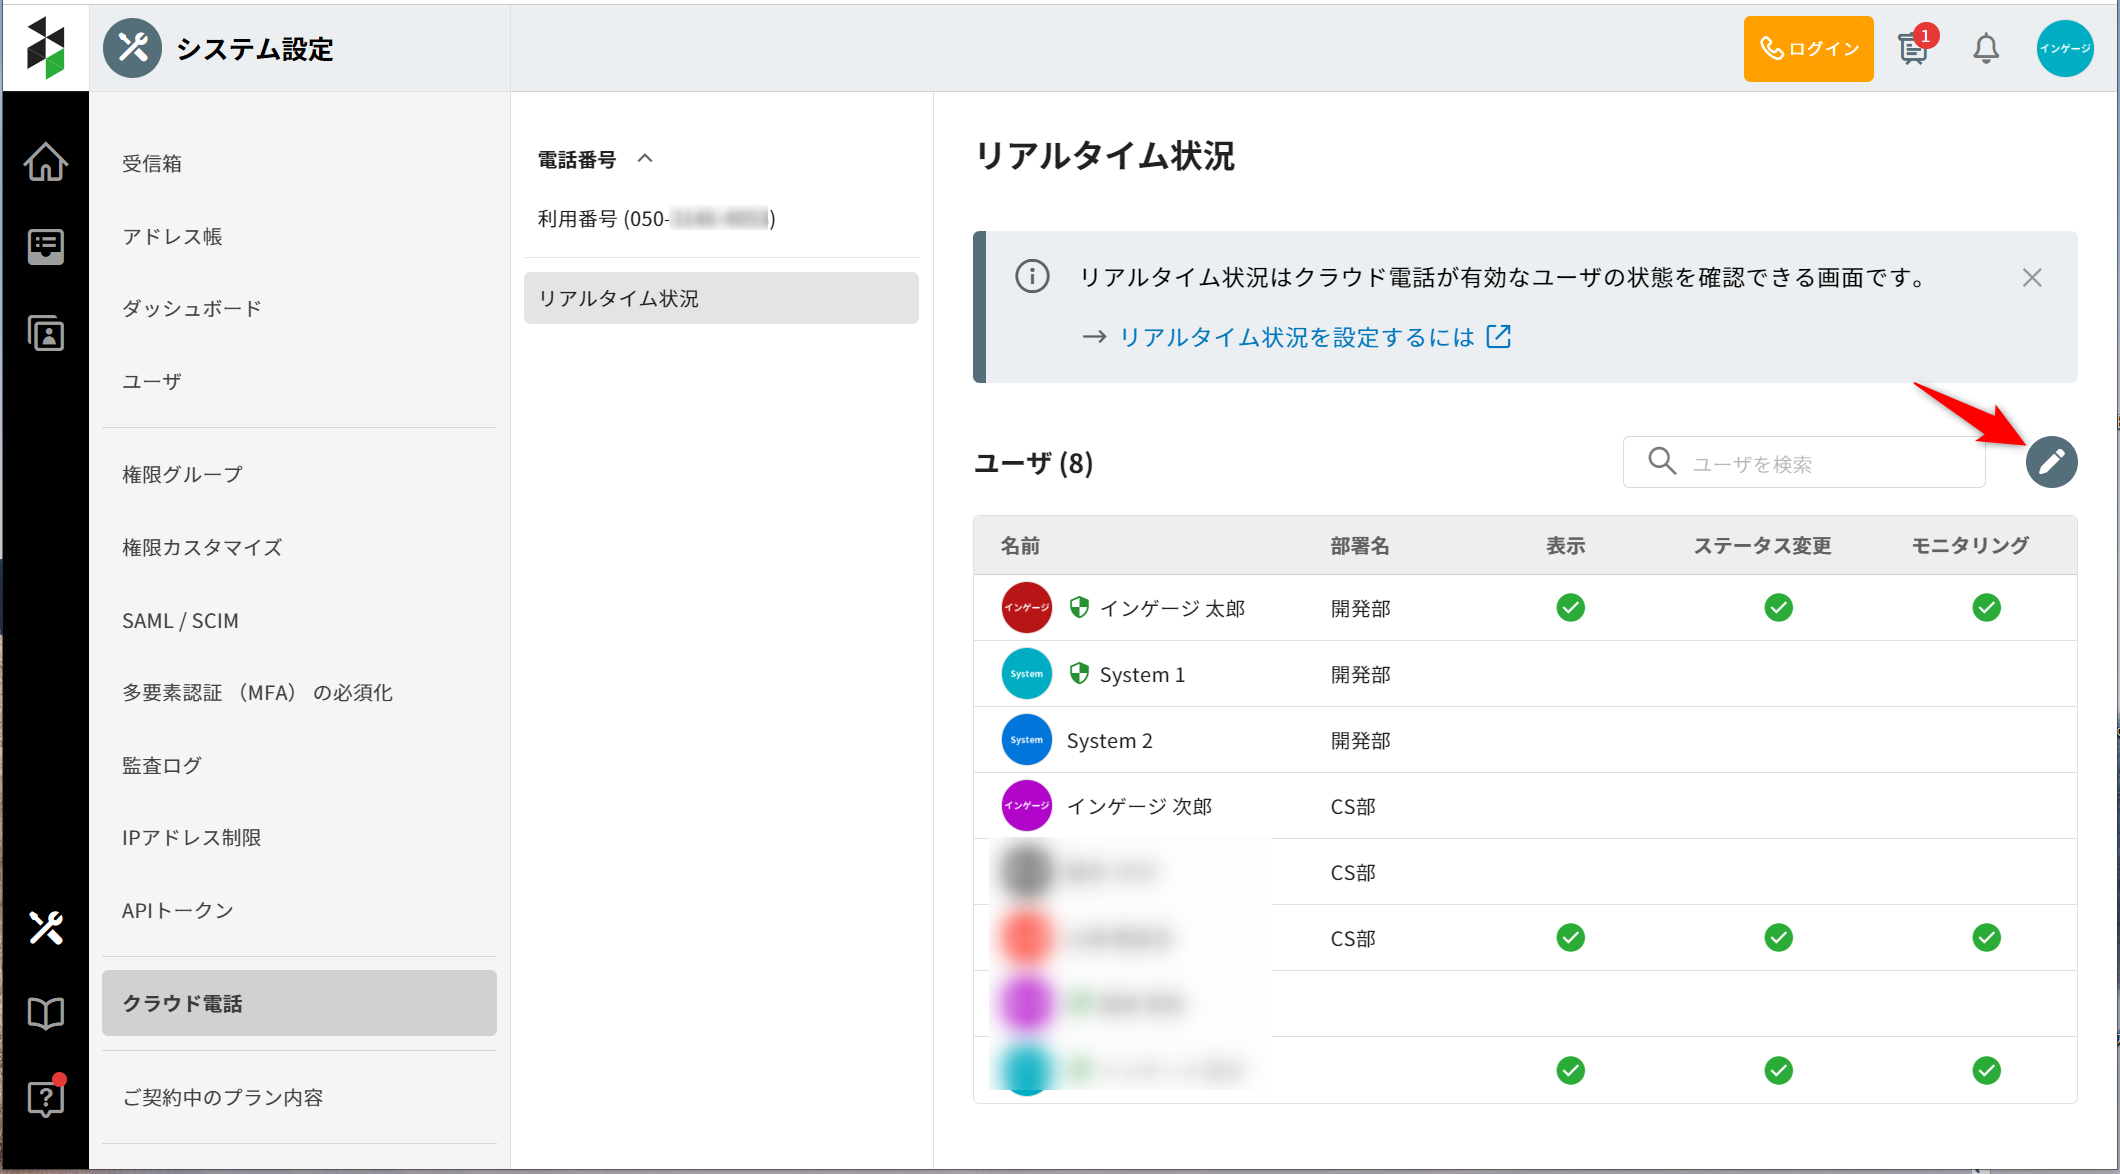Open the インゲージ user avatar menu
The width and height of the screenshot is (2120, 1174).
pos(2064,48)
